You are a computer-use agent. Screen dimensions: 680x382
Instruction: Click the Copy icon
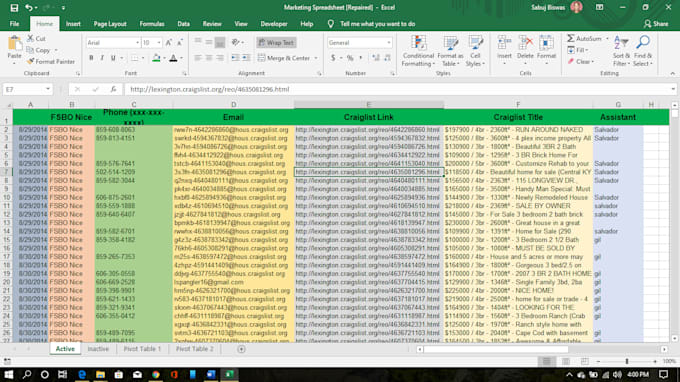pyautogui.click(x=30, y=50)
